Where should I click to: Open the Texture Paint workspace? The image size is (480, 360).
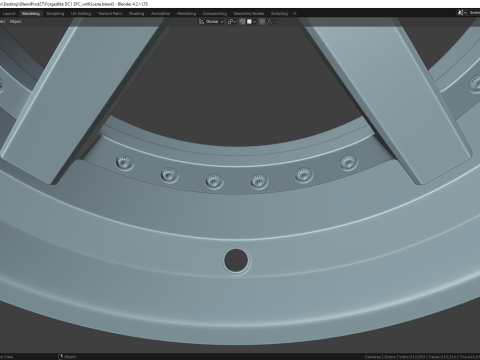pos(110,14)
